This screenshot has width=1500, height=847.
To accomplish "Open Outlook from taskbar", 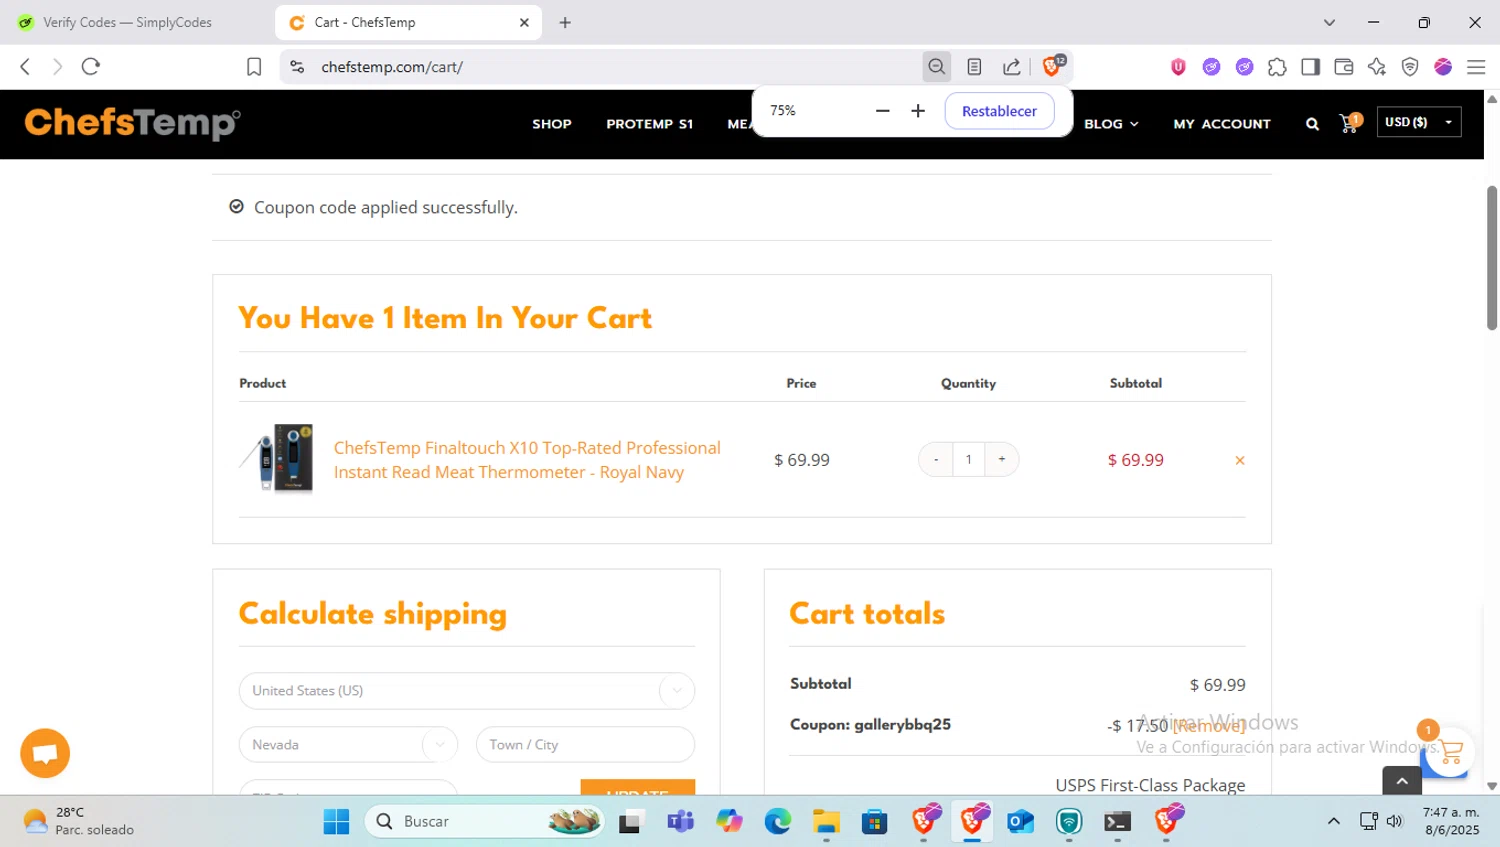I will pos(1020,822).
